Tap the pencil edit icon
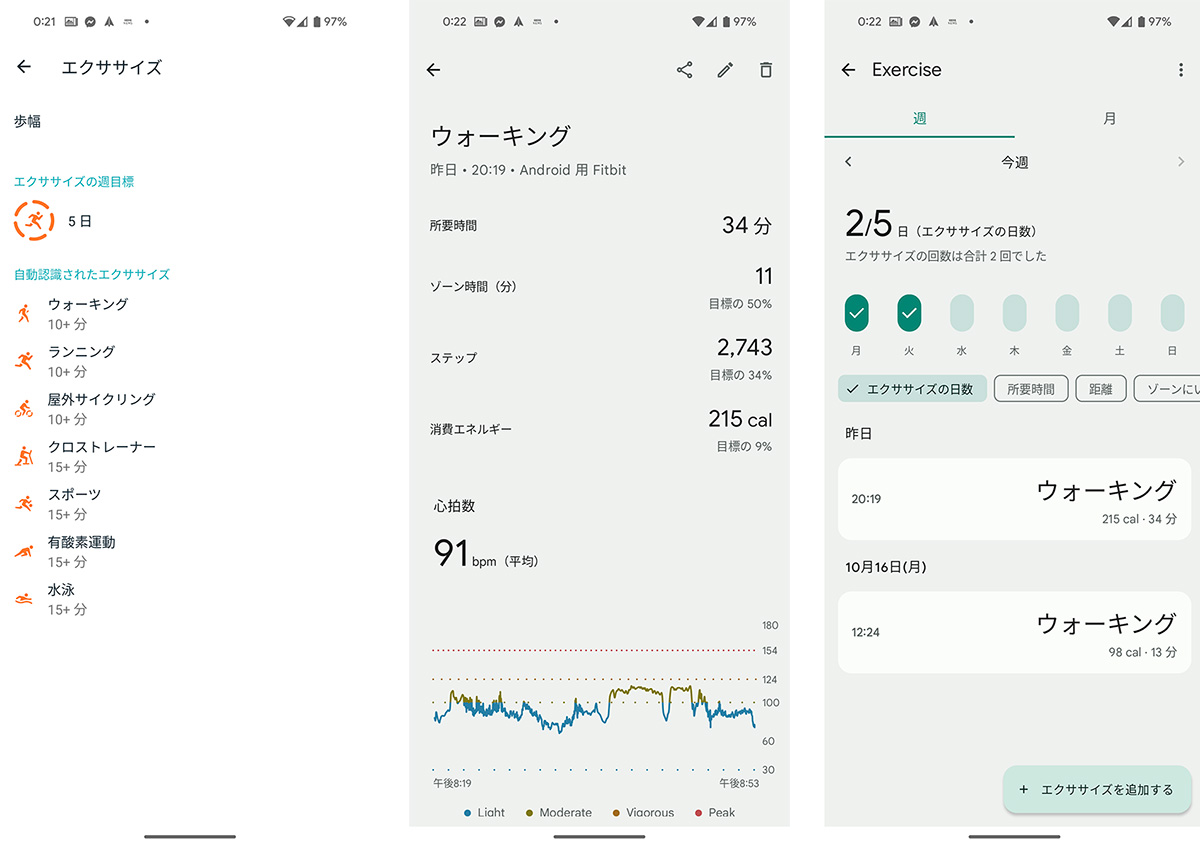The width and height of the screenshot is (1200, 847). coord(725,70)
